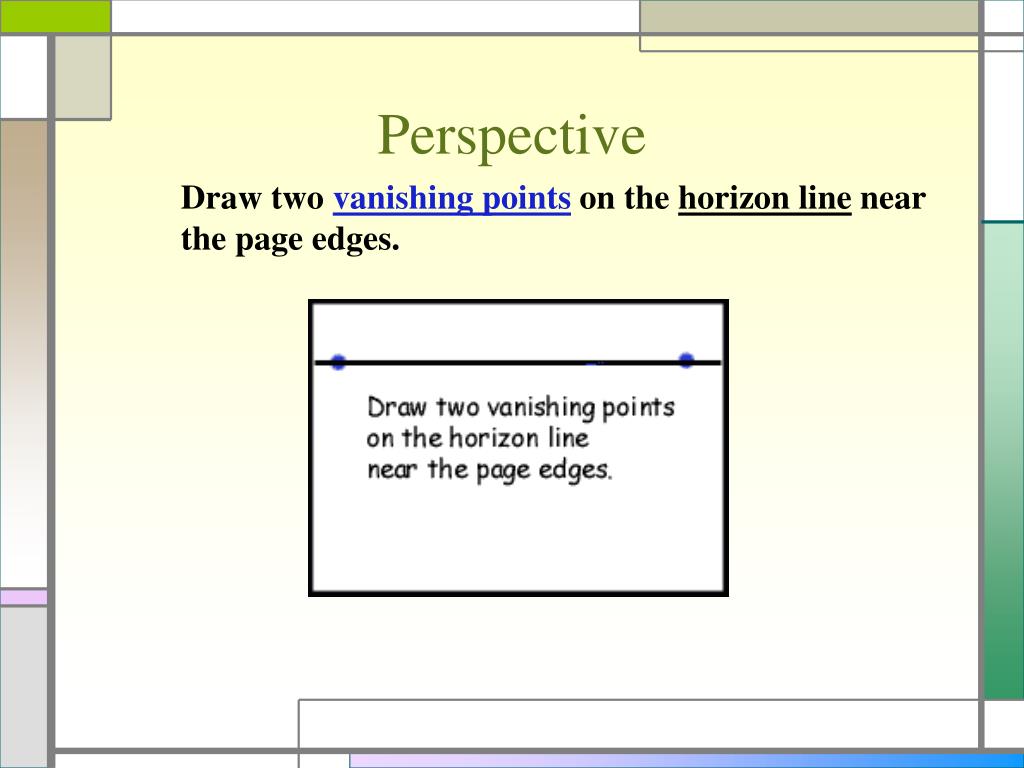Click "Draw two vanishing points" caption in diagram

[x=520, y=408]
